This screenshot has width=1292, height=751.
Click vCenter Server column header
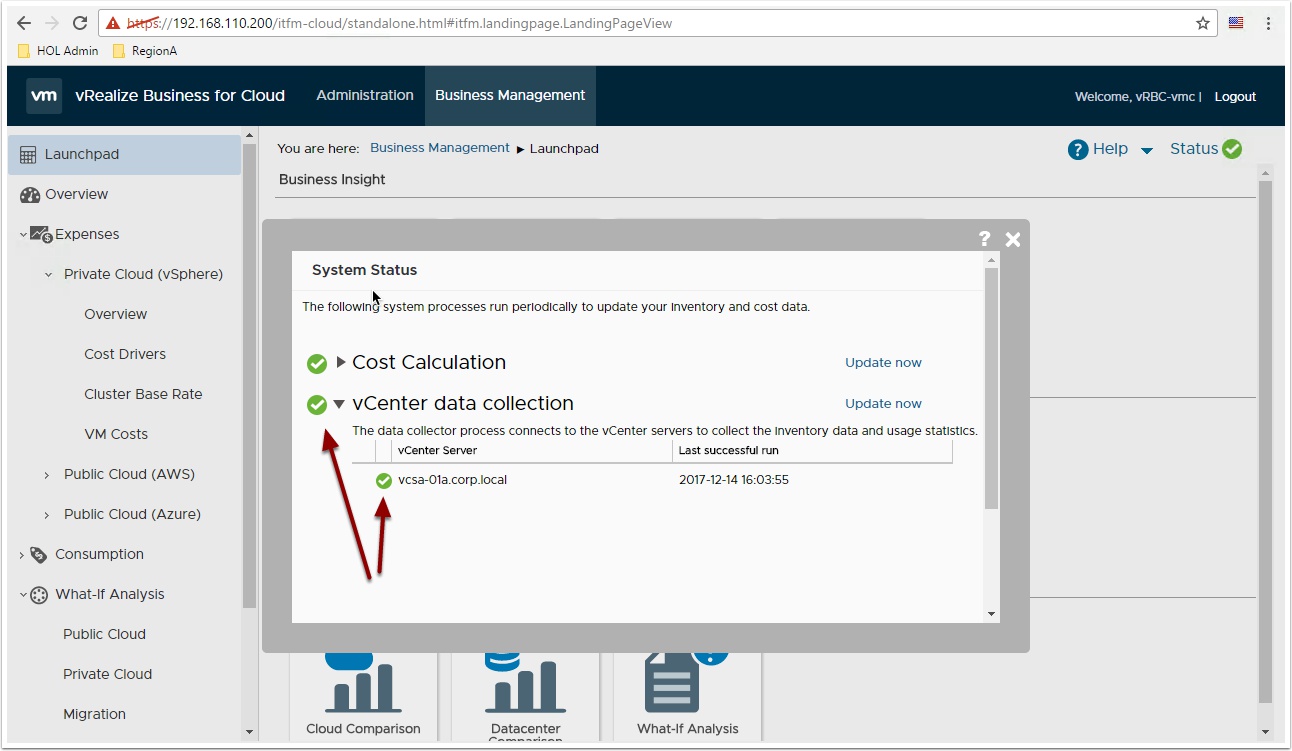coord(533,451)
